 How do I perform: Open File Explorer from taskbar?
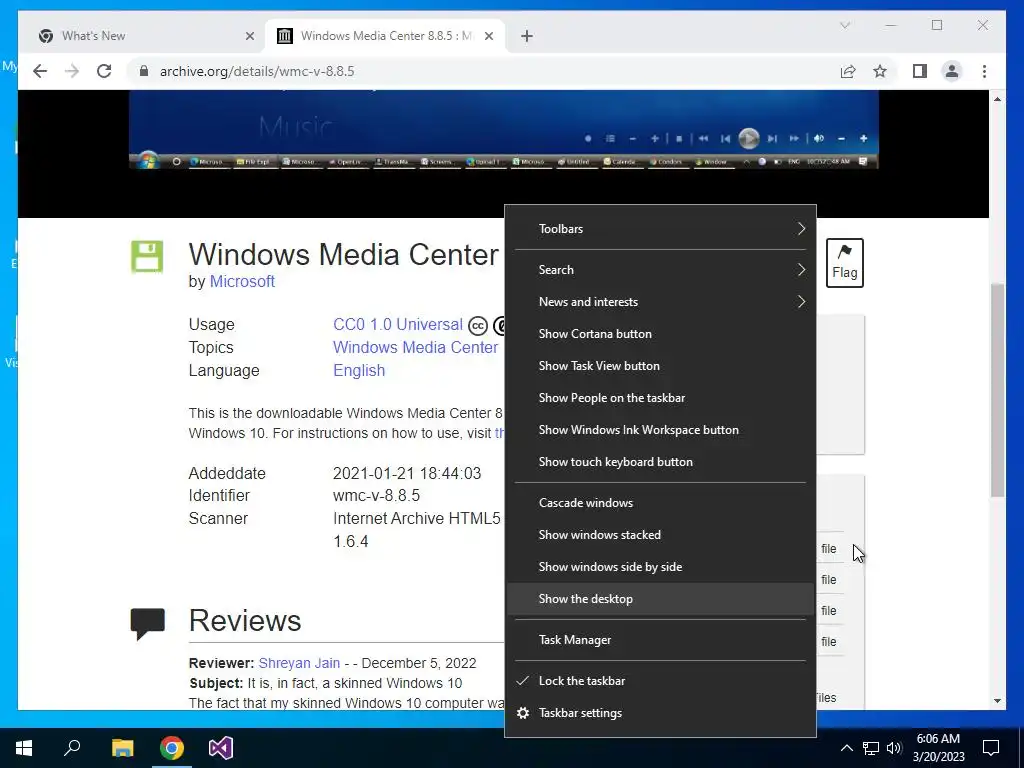122,748
